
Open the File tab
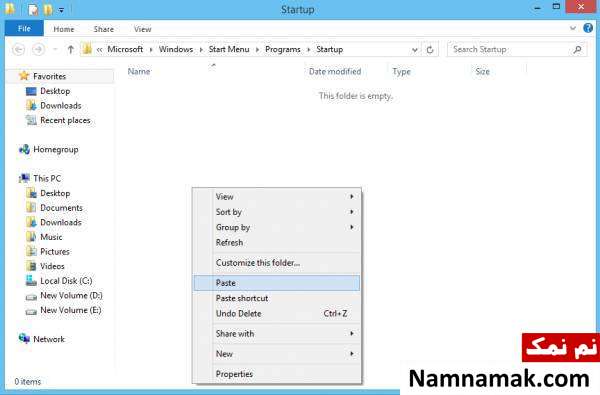click(24, 29)
